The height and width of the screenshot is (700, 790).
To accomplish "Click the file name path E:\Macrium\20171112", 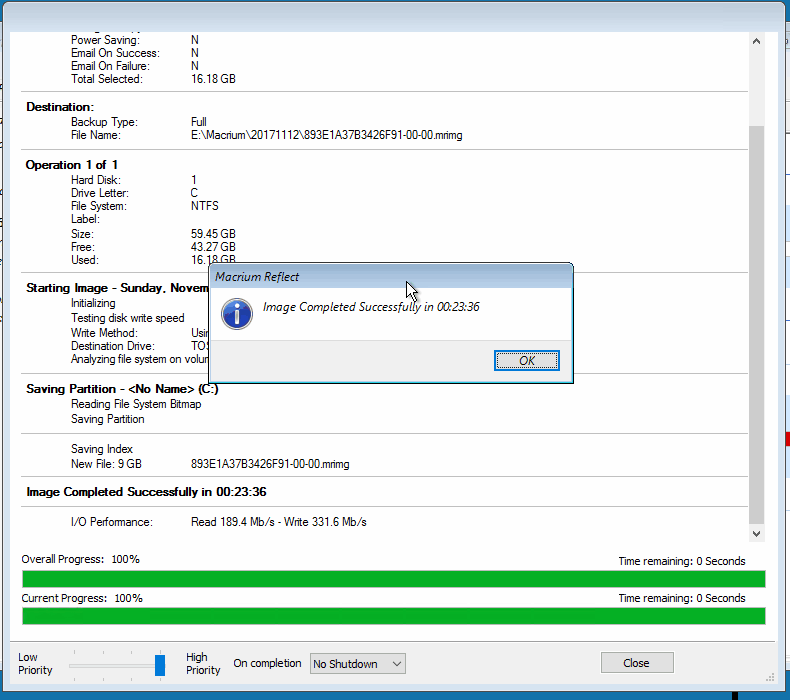I will tap(326, 135).
